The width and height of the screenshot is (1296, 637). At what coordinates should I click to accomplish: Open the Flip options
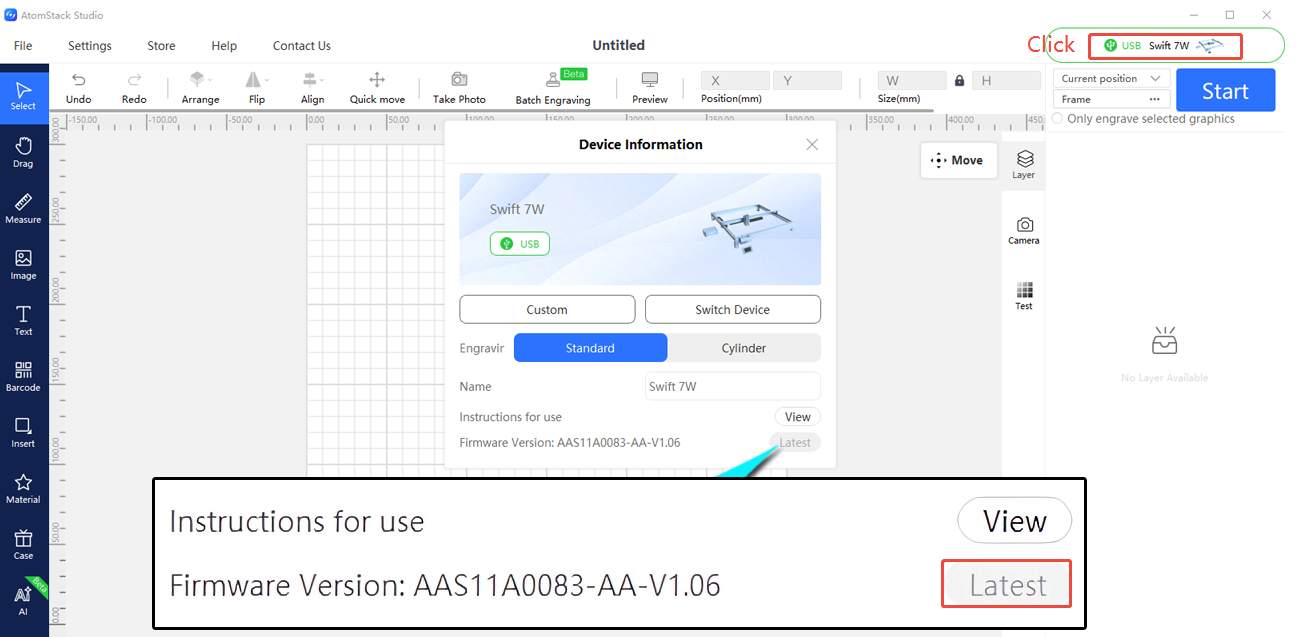tap(257, 87)
